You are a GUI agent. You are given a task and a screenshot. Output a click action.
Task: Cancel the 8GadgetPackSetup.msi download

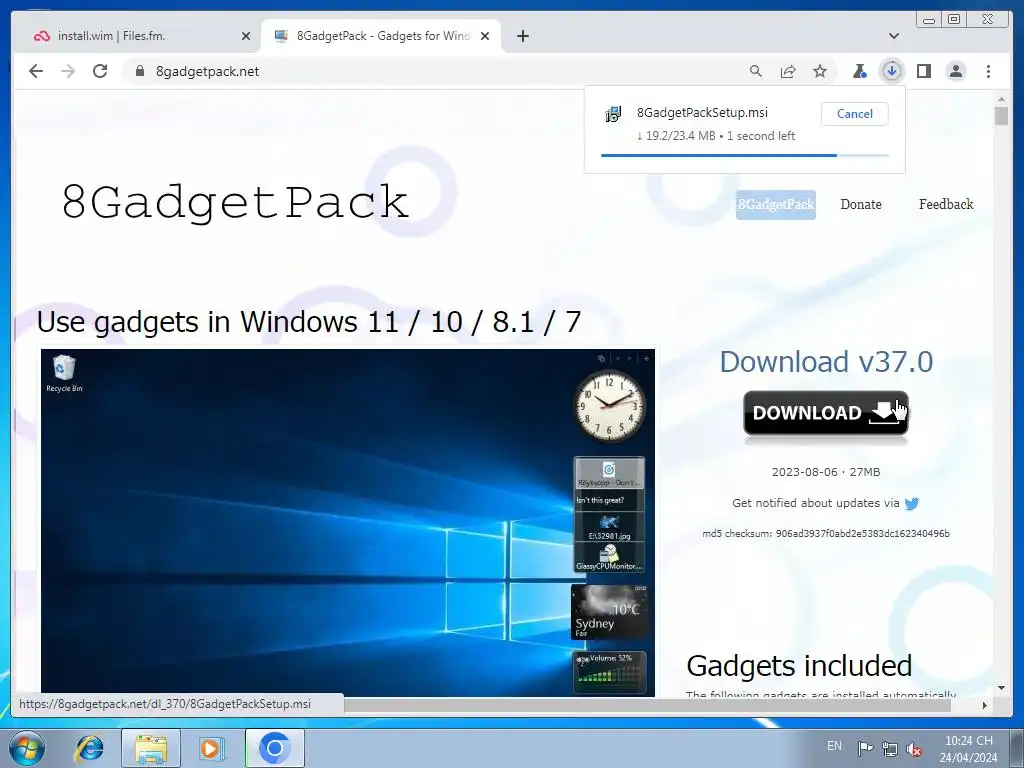tap(854, 114)
